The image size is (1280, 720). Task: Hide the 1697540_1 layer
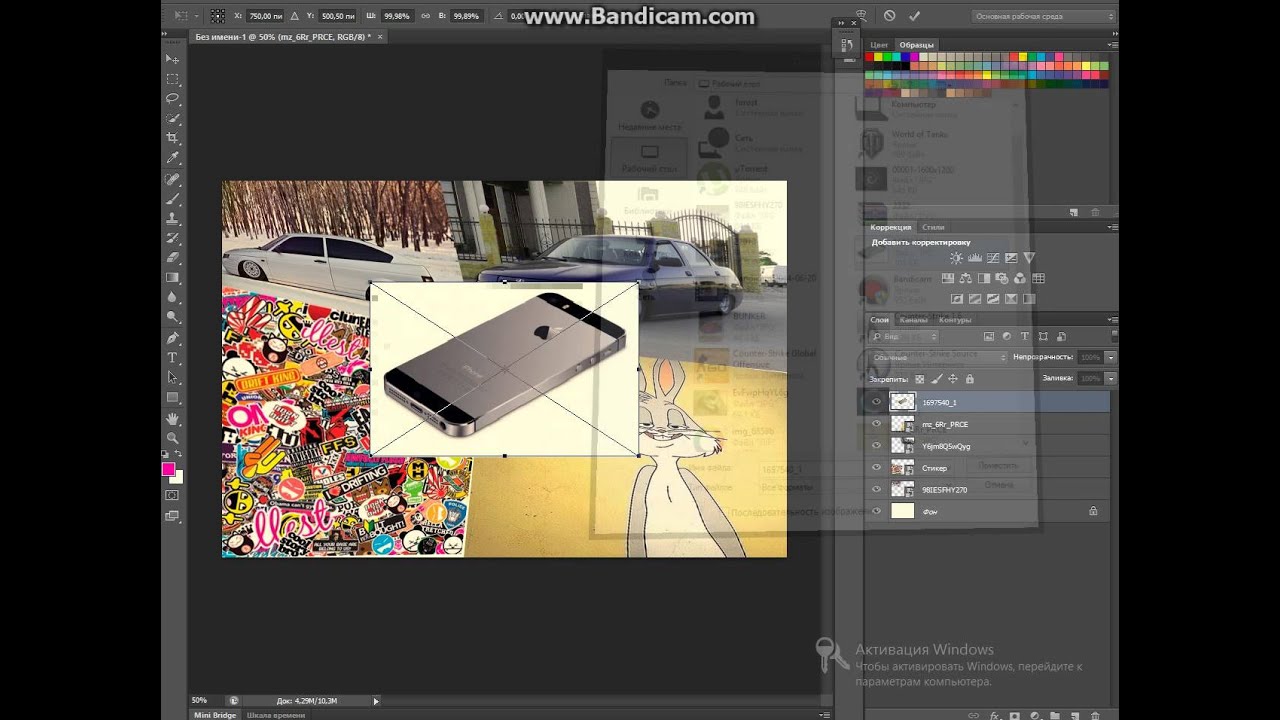[876, 402]
